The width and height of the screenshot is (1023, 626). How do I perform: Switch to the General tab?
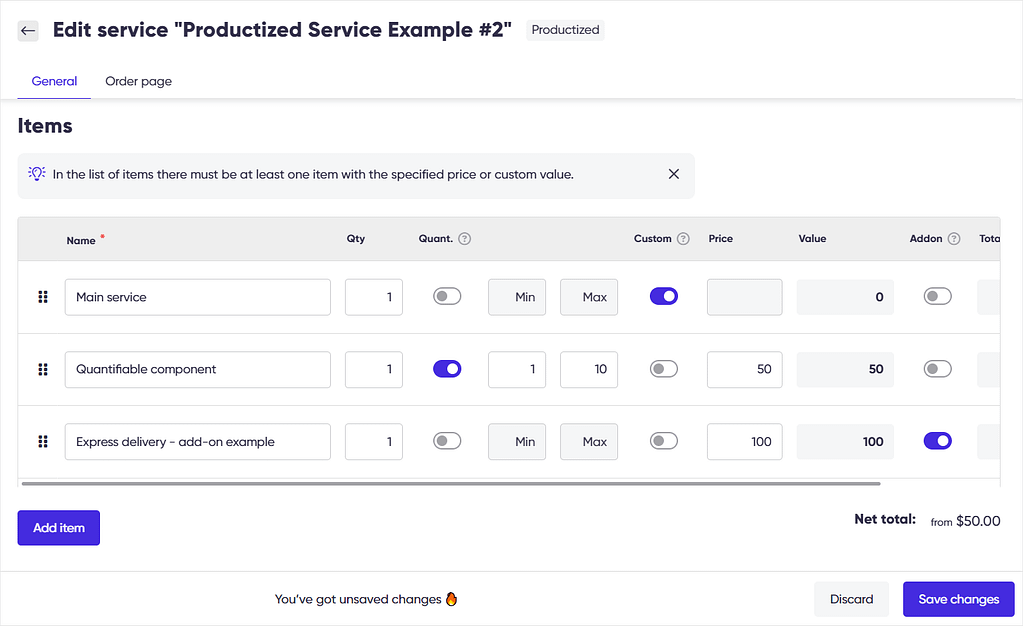54,82
